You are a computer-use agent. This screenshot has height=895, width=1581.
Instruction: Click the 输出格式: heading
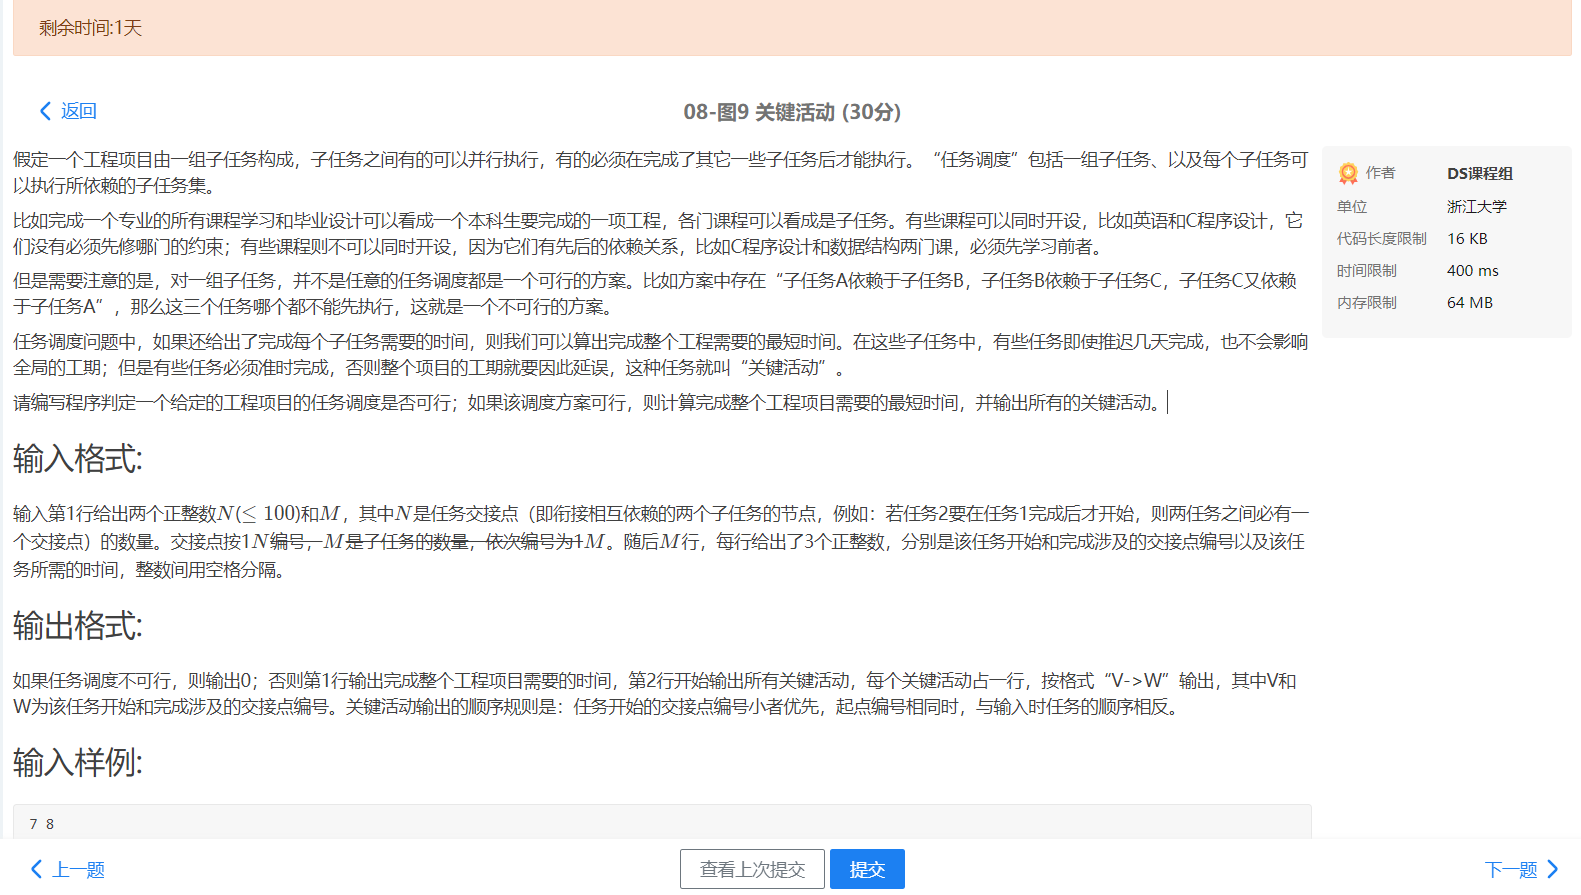78,626
